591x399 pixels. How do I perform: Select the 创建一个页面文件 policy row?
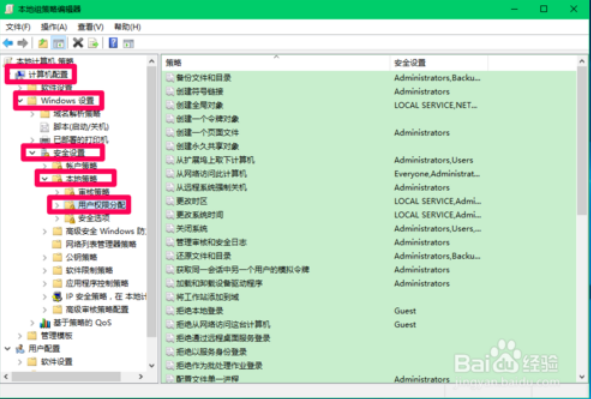tap(369, 133)
